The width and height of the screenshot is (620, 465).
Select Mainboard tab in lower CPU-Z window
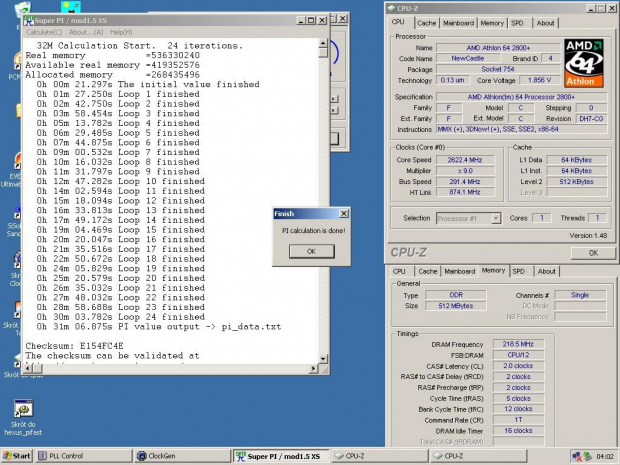pos(459,271)
